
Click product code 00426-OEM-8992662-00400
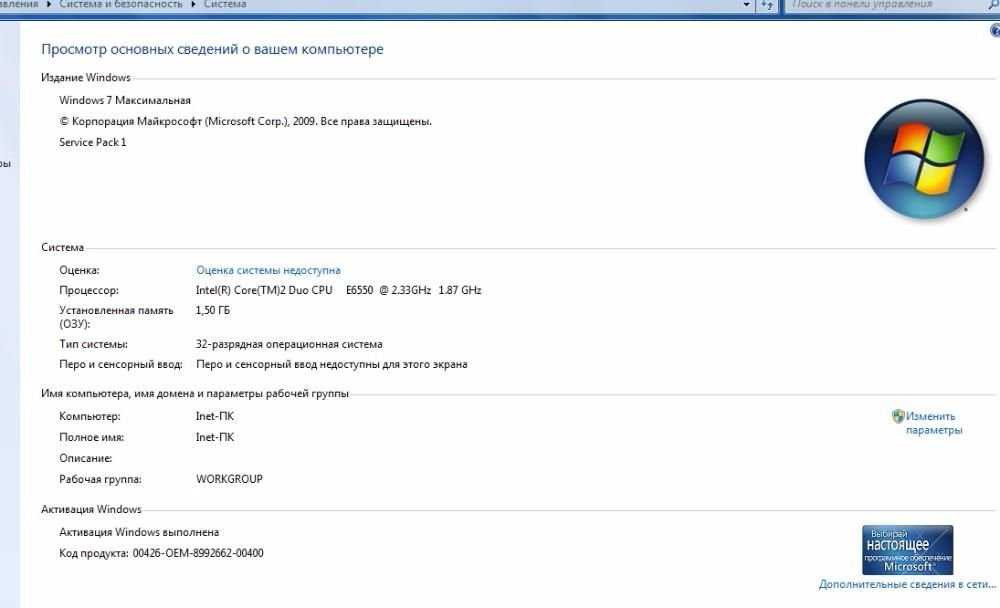point(198,553)
